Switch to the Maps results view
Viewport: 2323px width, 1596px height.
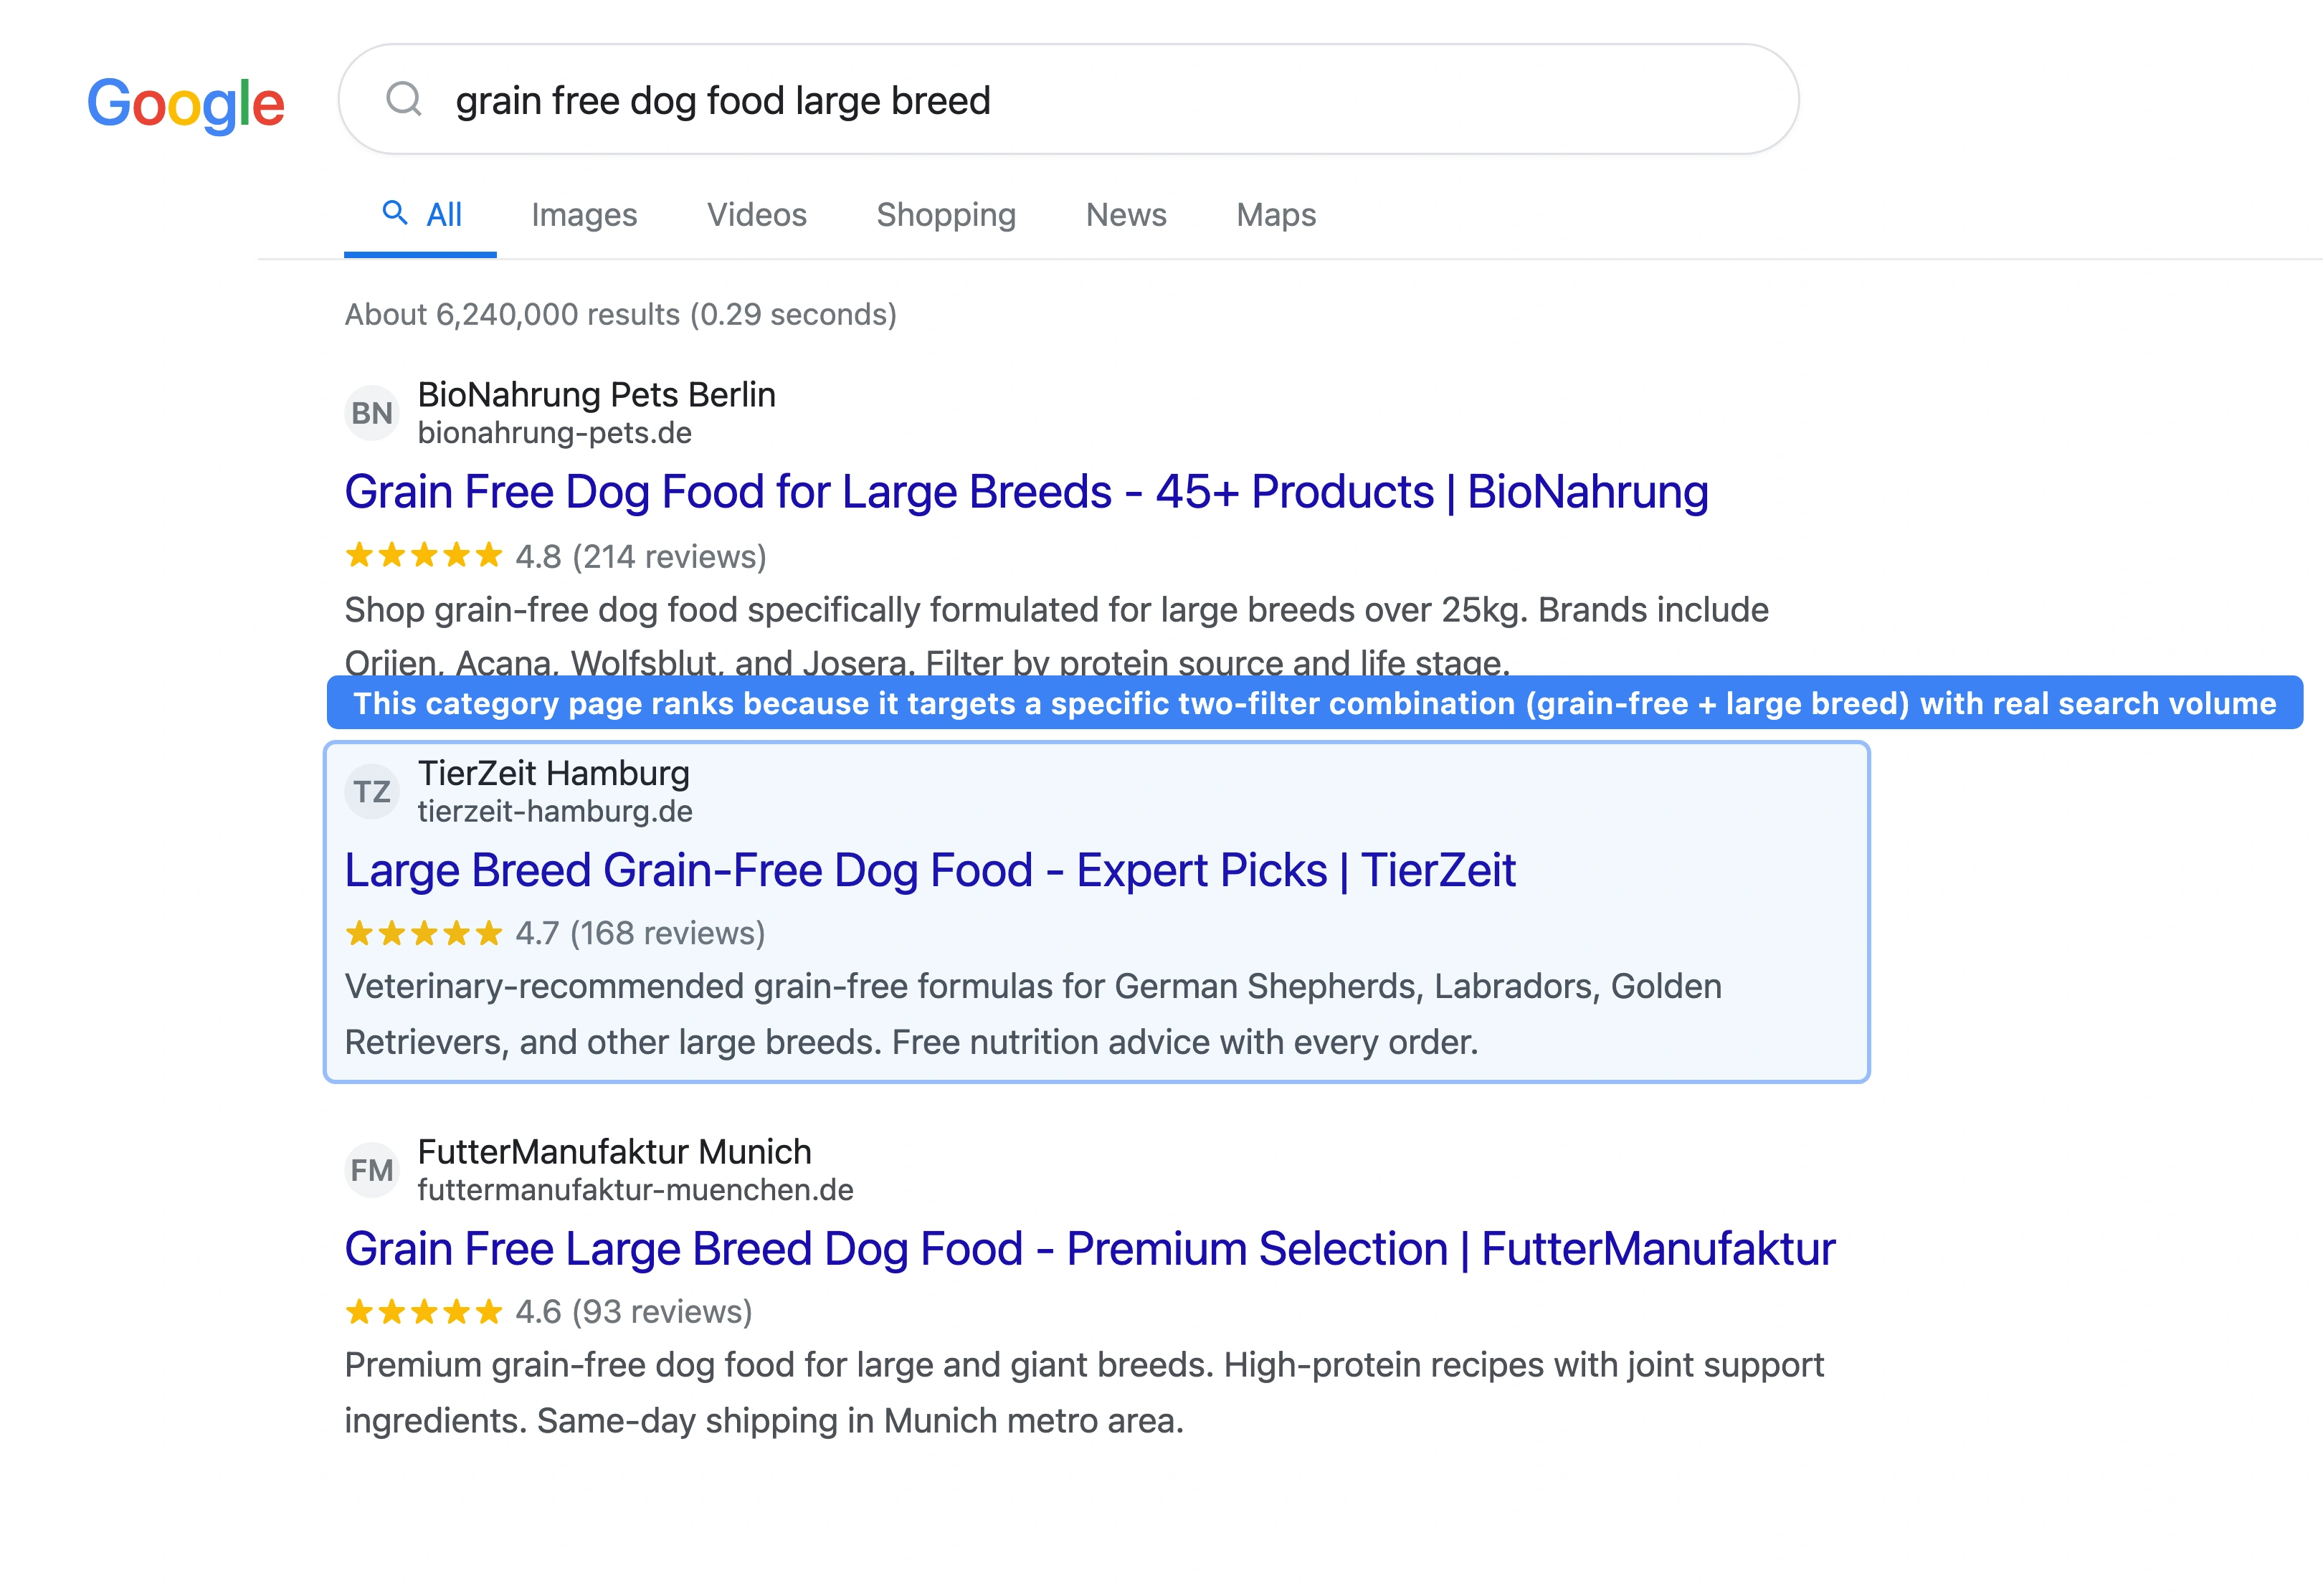[1275, 214]
